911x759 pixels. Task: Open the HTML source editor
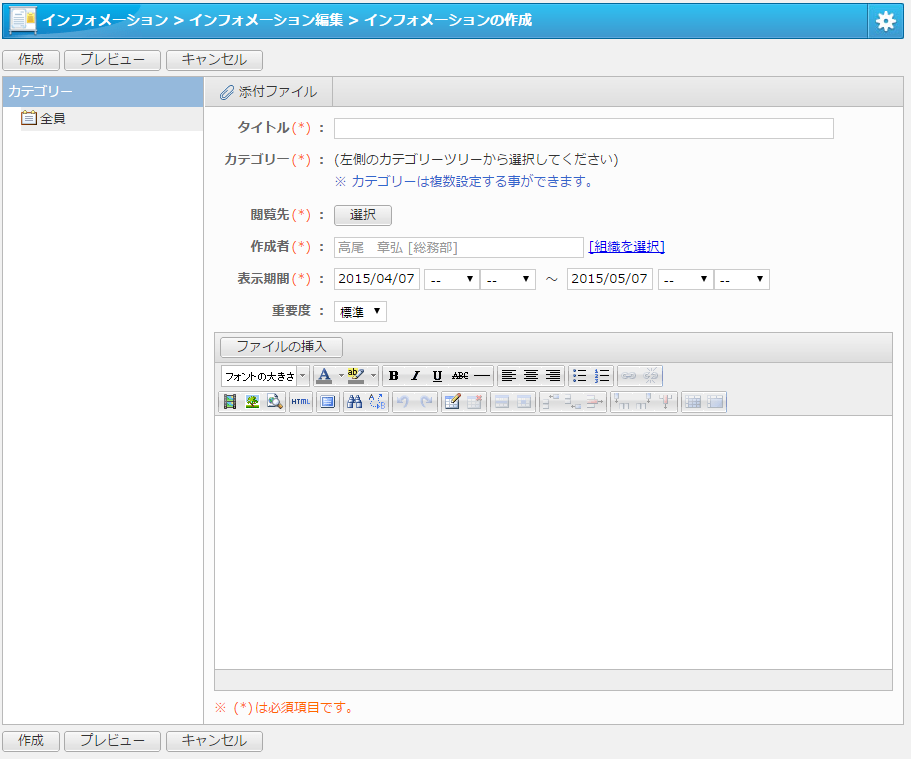pyautogui.click(x=301, y=402)
